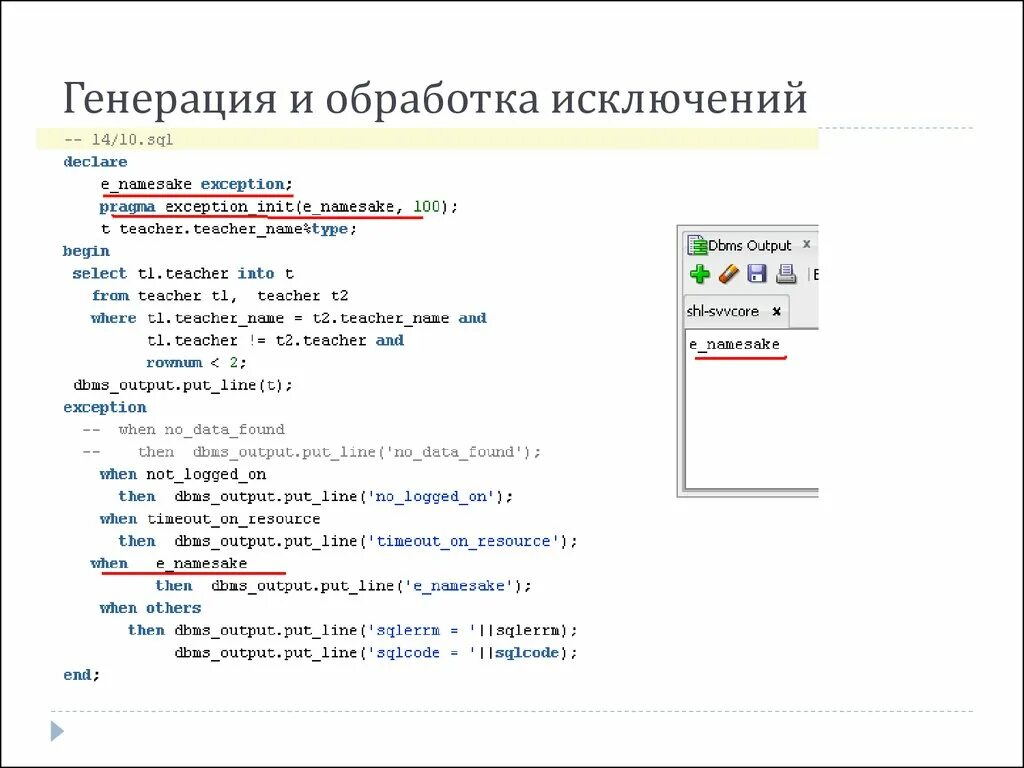
Task: Select the shl-svvcore tab
Action: (x=725, y=311)
